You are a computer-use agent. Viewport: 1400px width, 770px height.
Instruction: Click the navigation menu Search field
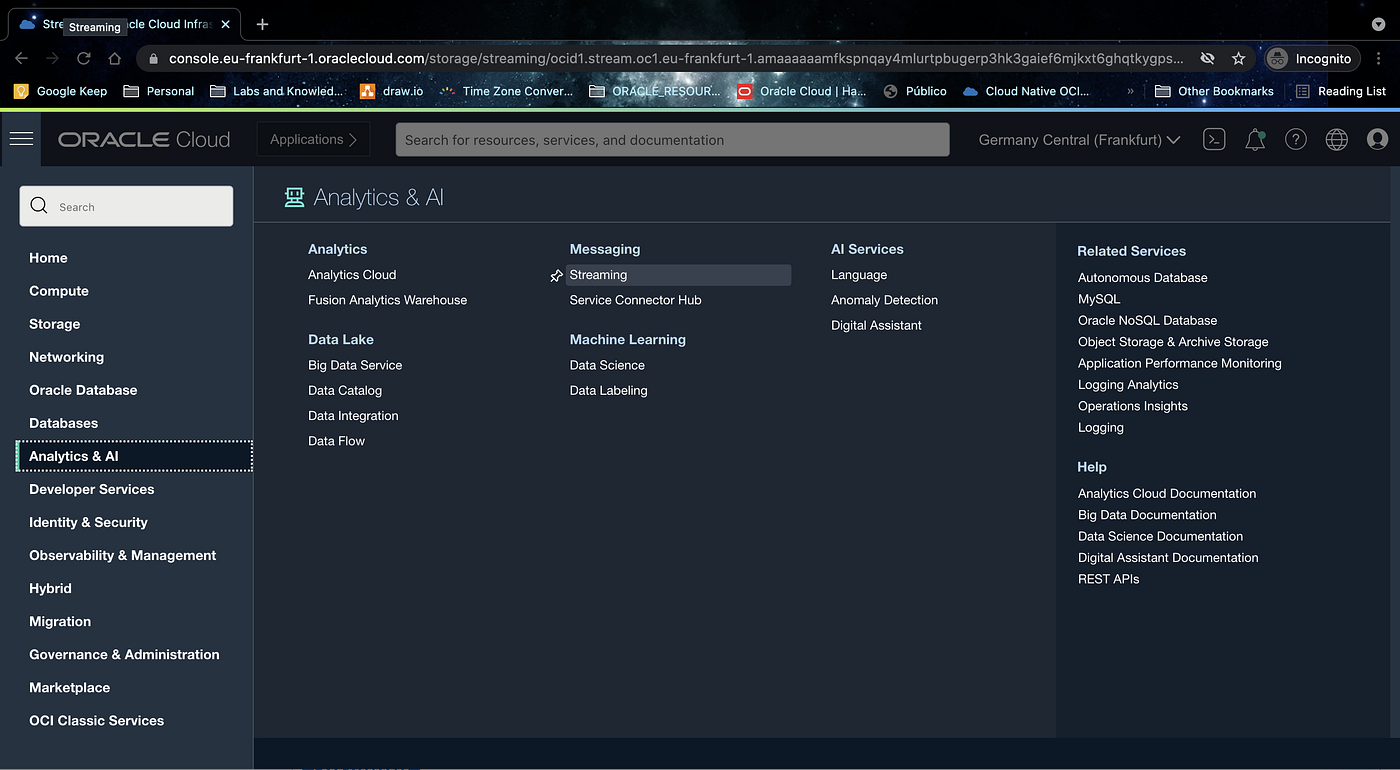(x=126, y=206)
